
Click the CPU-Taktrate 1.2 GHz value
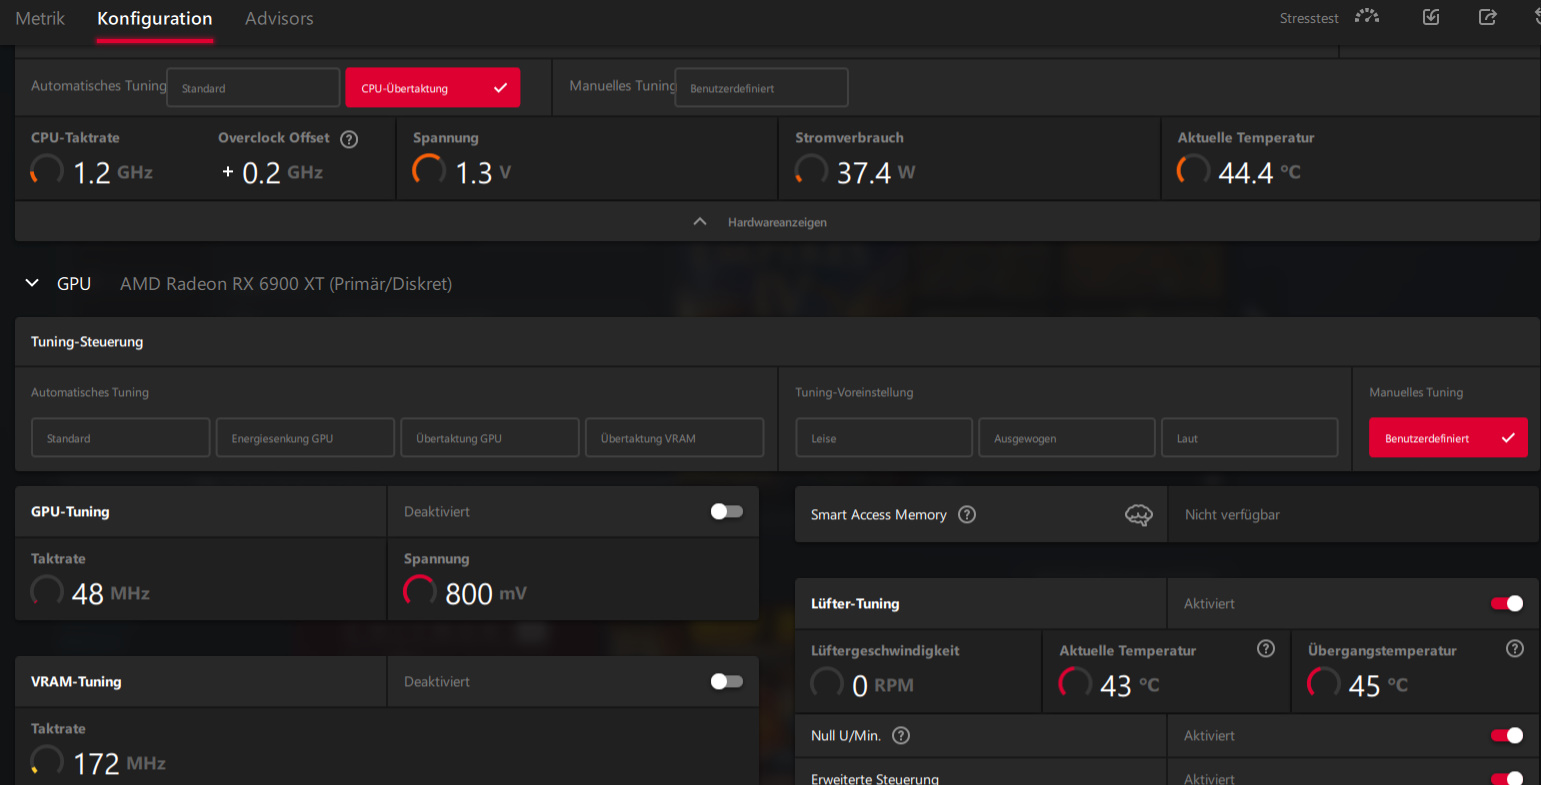[x=113, y=173]
